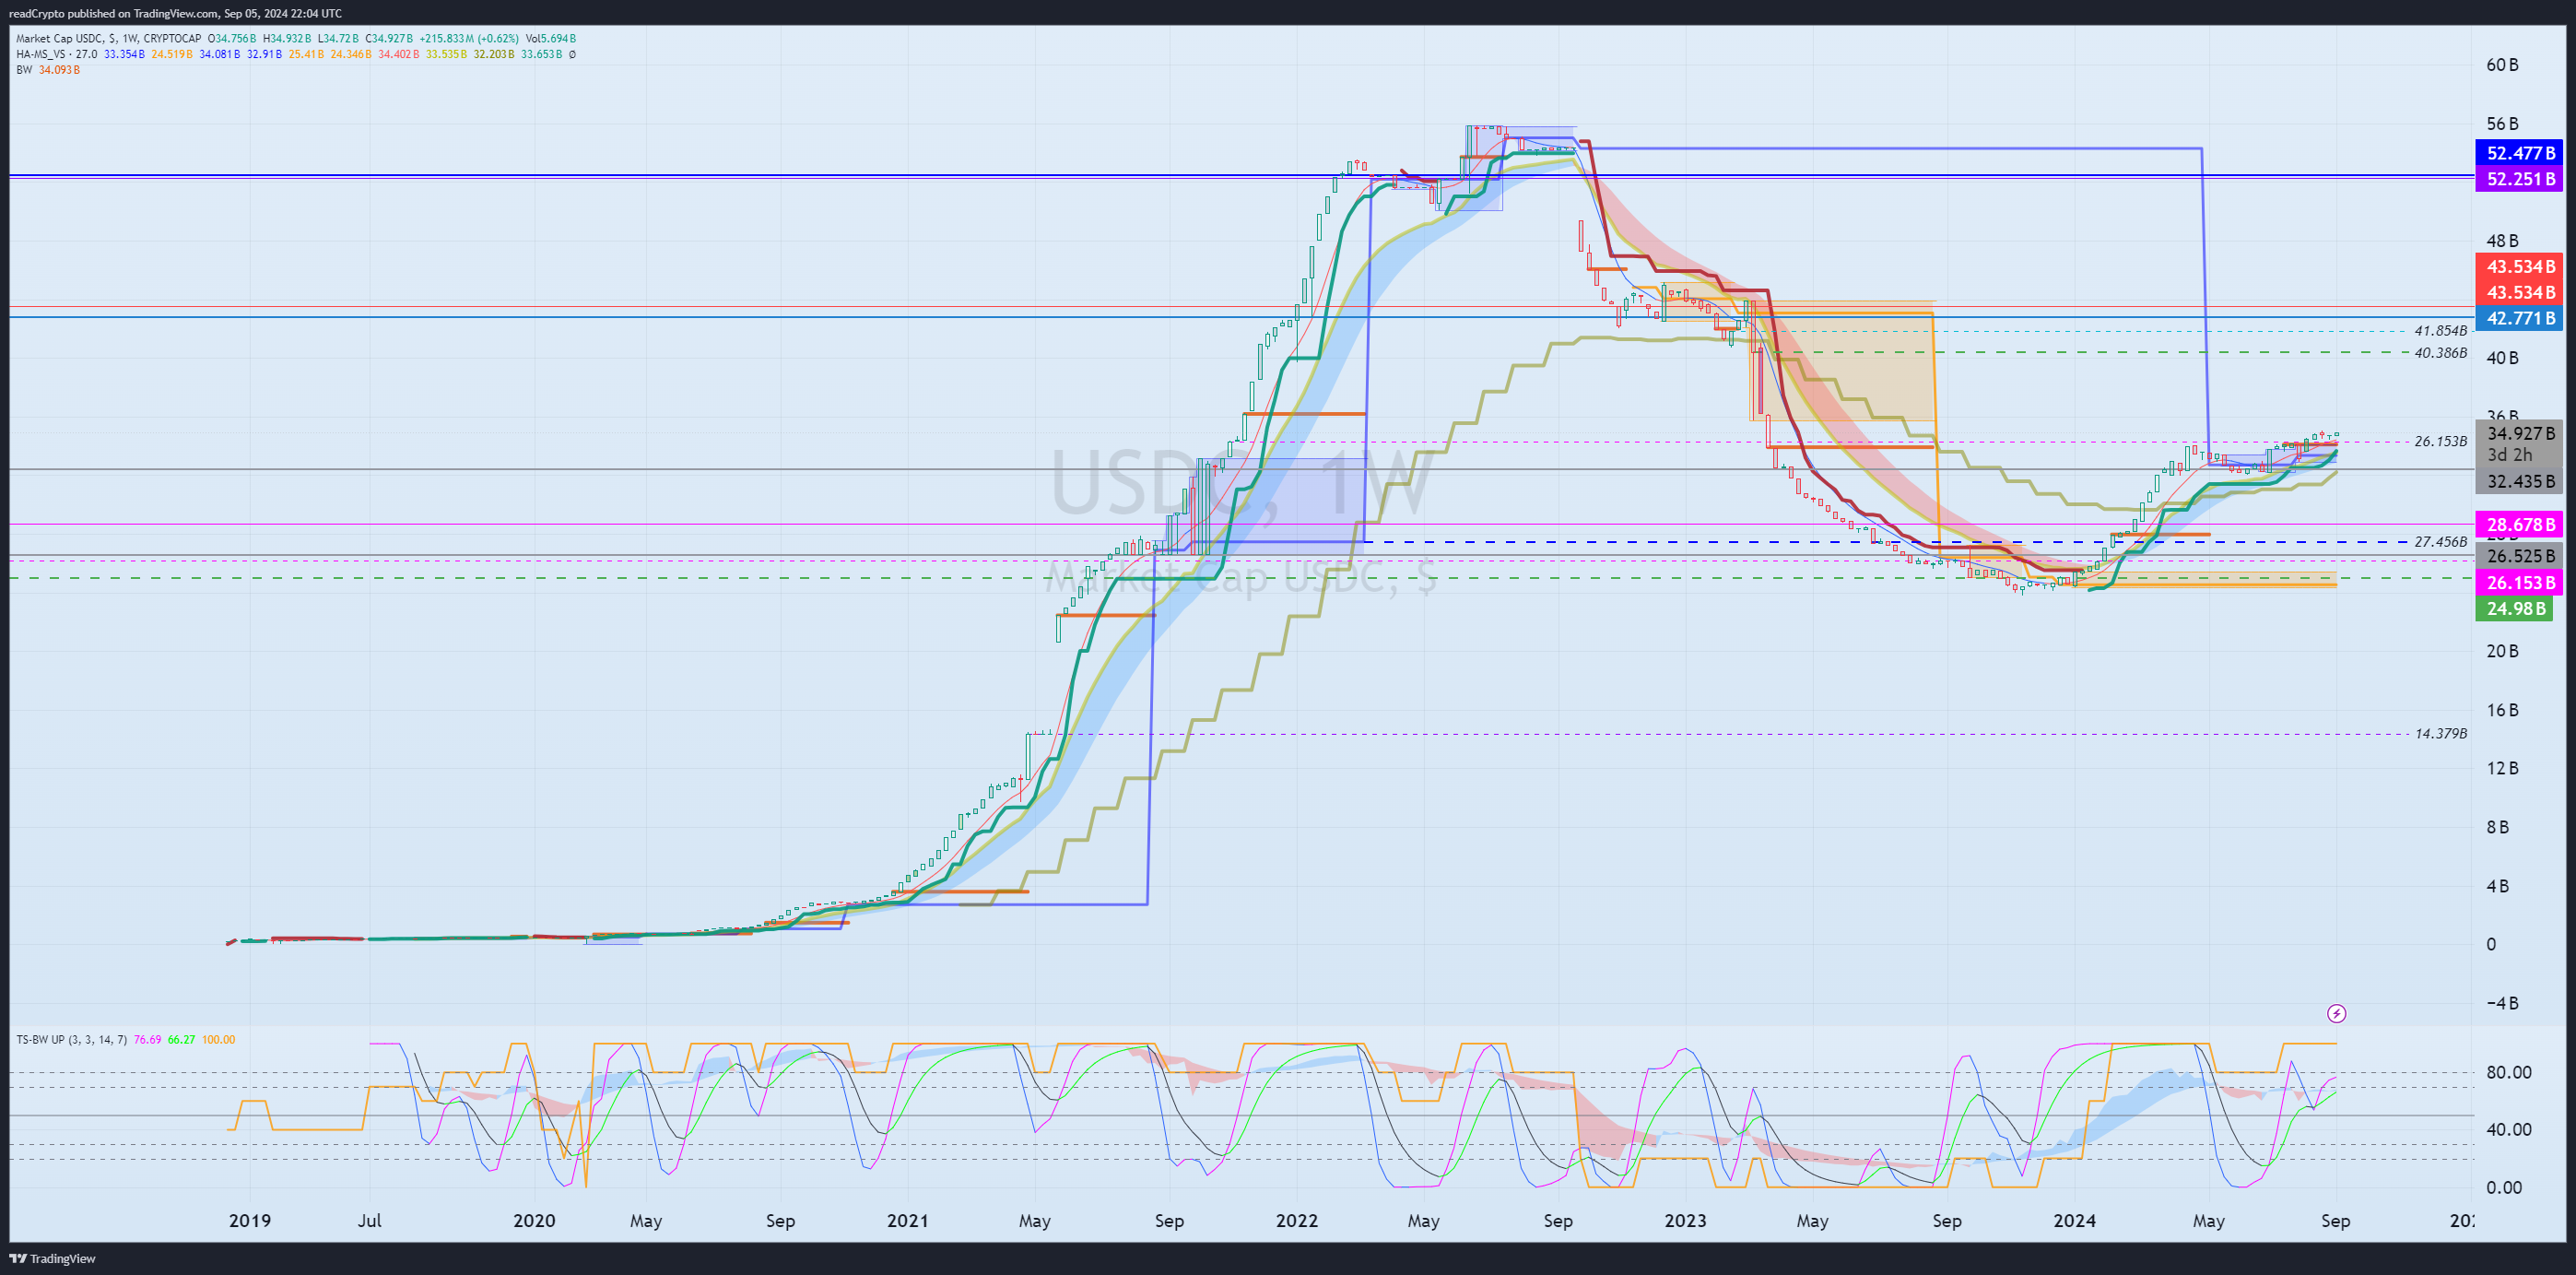Click the BW value 34.093B
The image size is (2576, 1275).
[59, 70]
